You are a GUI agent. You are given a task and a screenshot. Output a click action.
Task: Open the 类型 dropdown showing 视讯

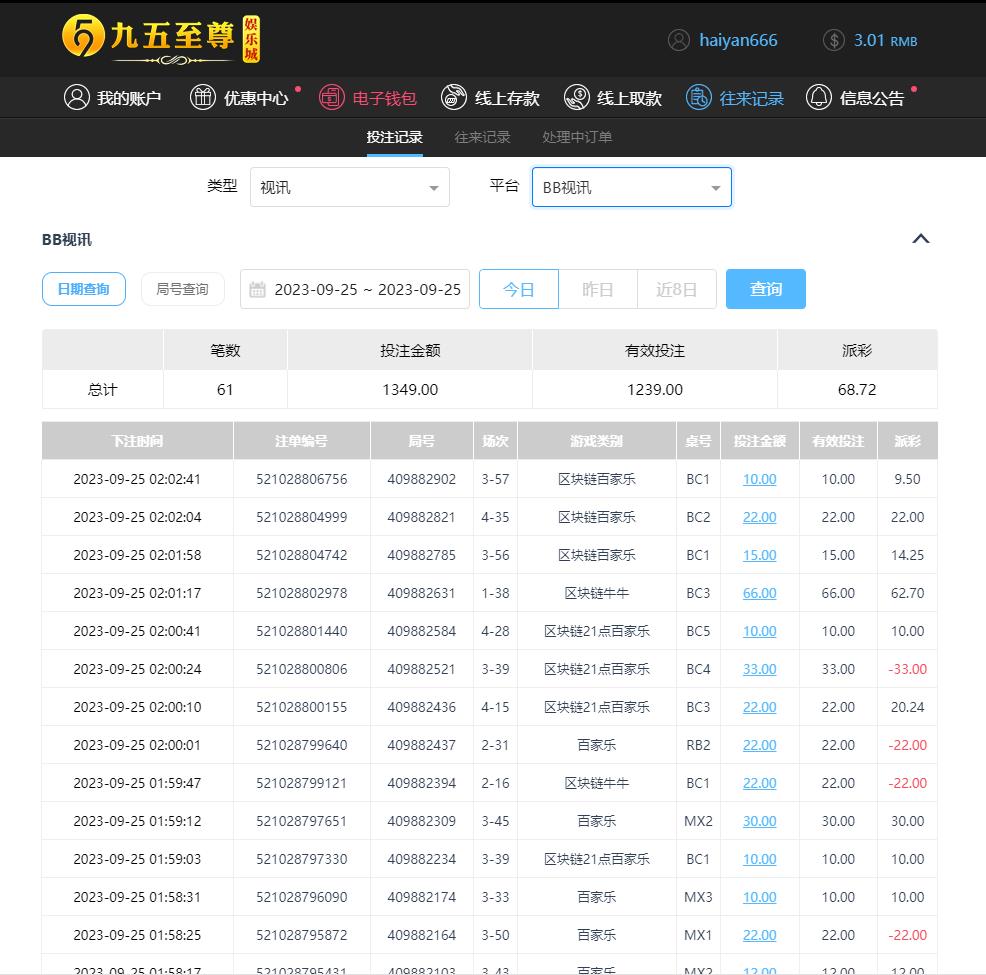click(x=349, y=187)
